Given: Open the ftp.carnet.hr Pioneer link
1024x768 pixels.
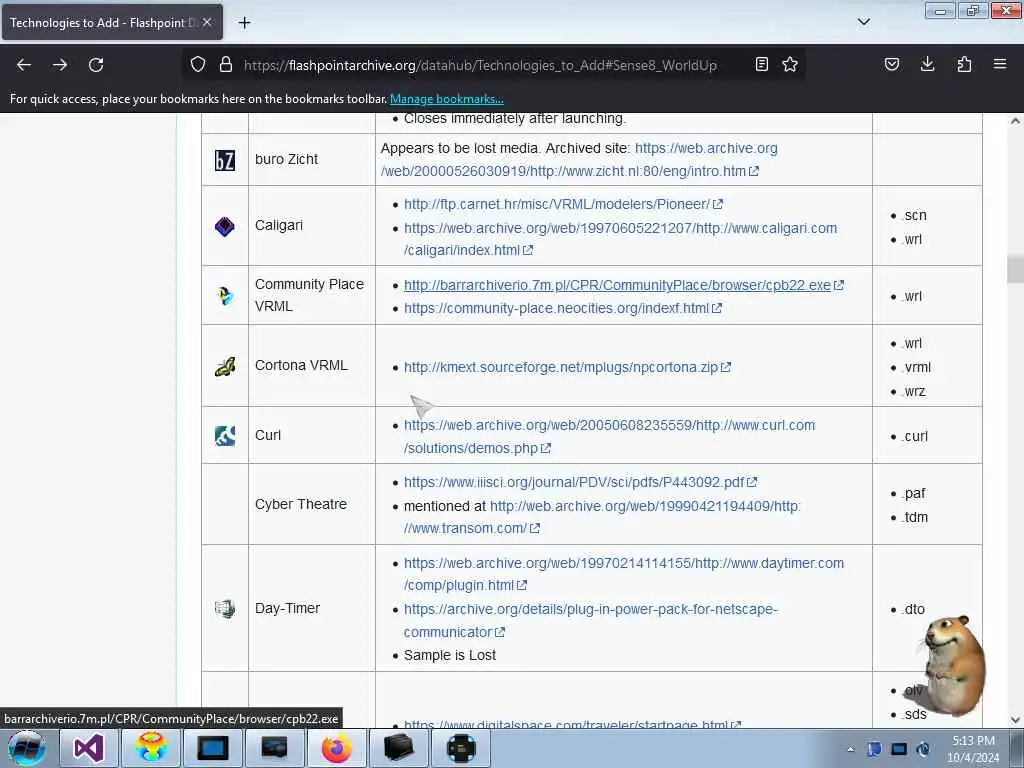Looking at the screenshot, I should click(563, 204).
